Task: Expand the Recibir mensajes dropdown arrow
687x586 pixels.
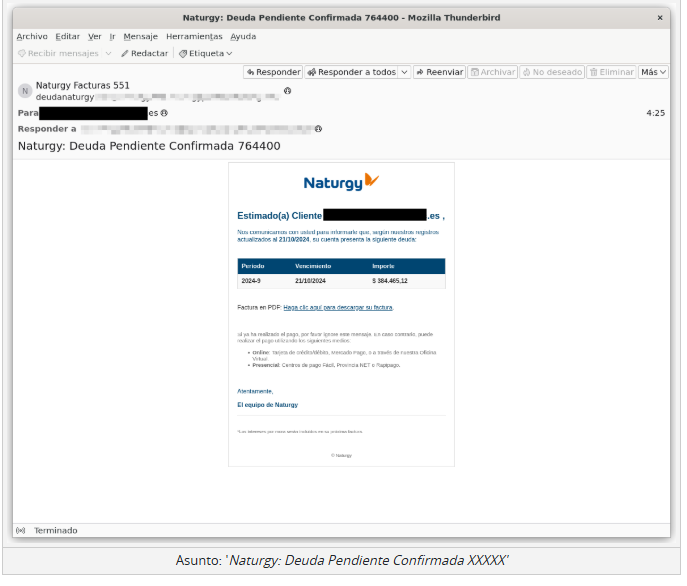Action: coord(109,53)
